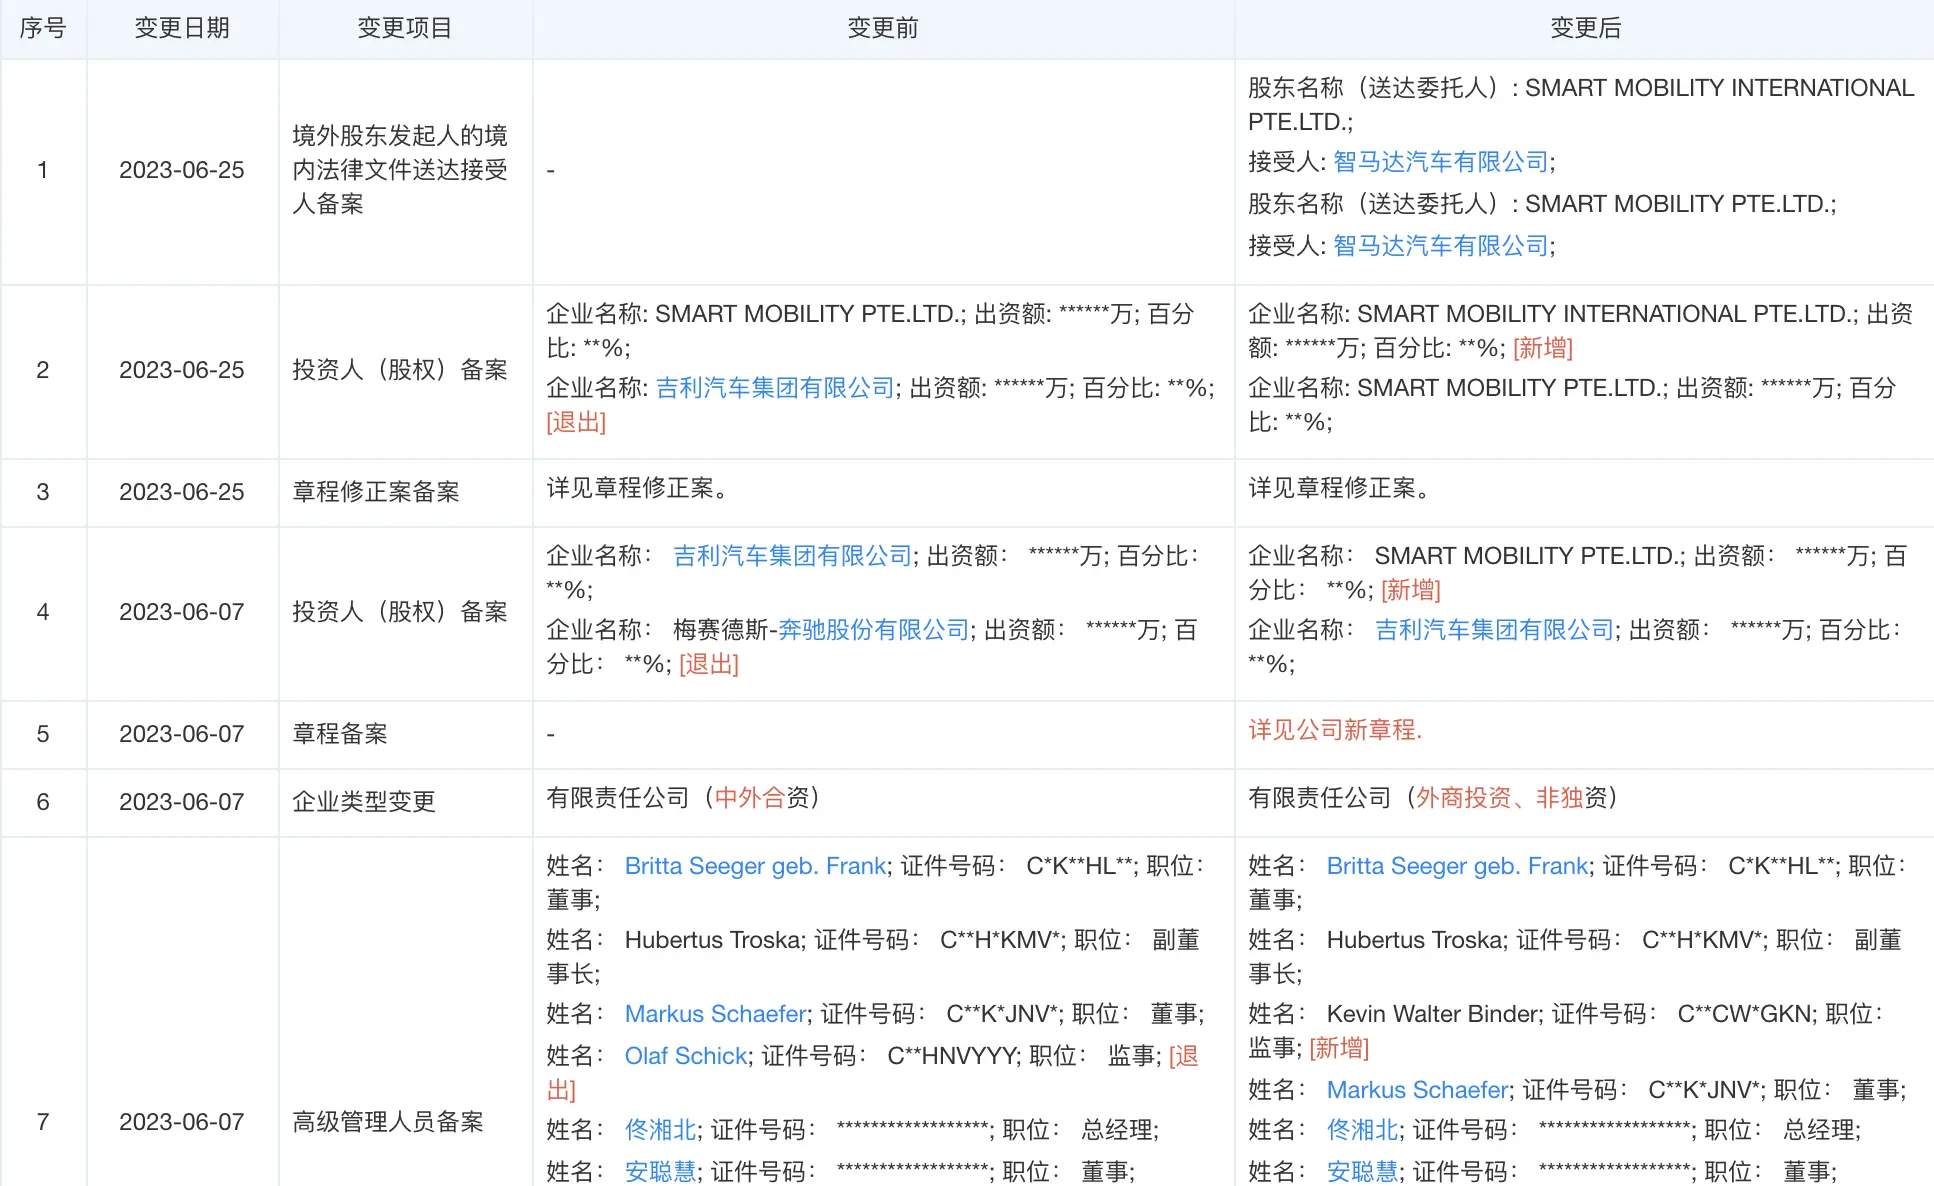Viewport: 1934px width, 1186px height.
Task: Click Hubertus Troska in 变更后 column
Action: pyautogui.click(x=1416, y=940)
